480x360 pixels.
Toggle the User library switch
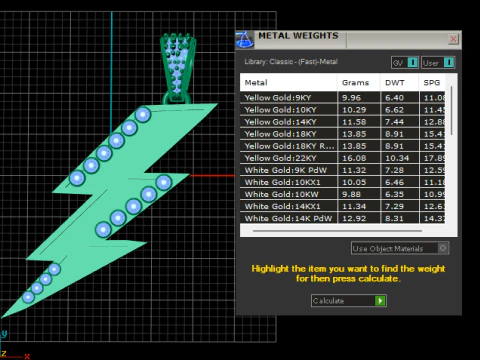(438, 62)
